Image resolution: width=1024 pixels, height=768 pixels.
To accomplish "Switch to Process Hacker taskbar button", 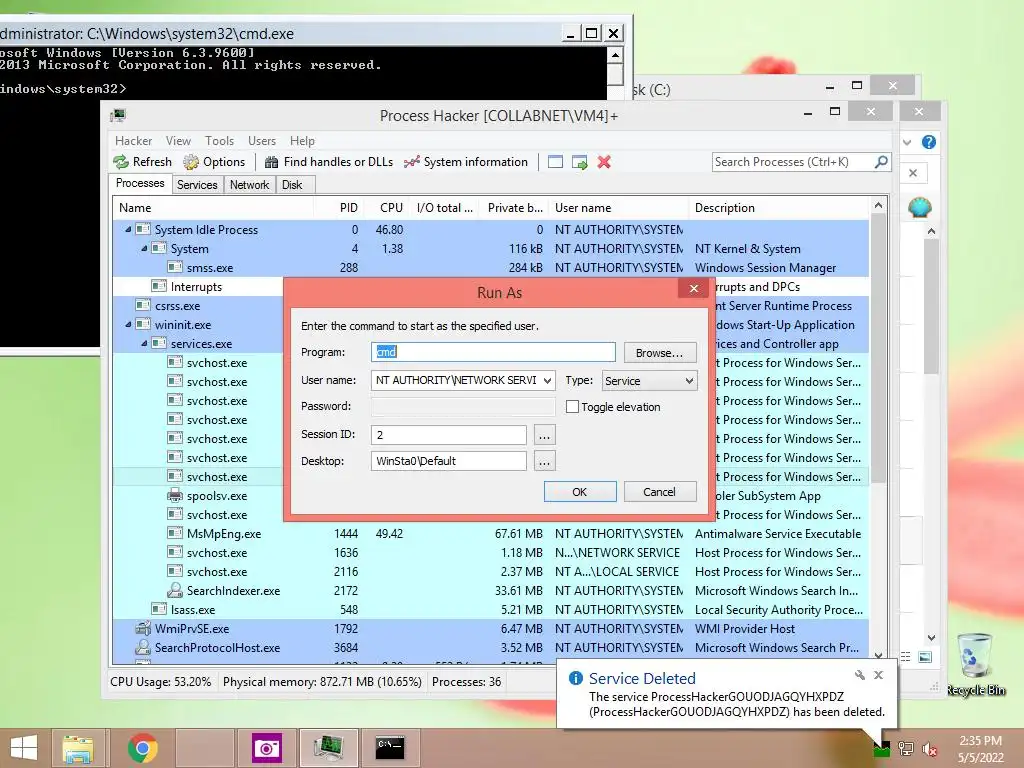I will click(x=328, y=748).
